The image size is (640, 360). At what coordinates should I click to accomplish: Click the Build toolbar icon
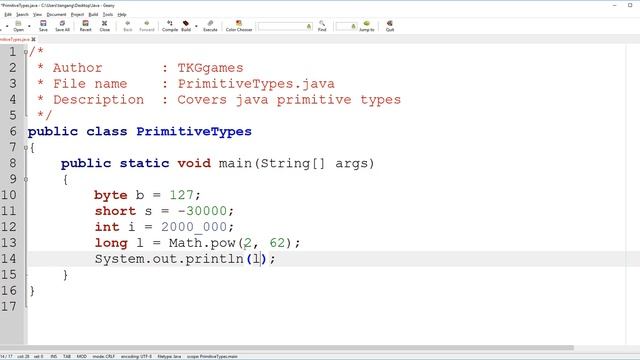pyautogui.click(x=186, y=26)
